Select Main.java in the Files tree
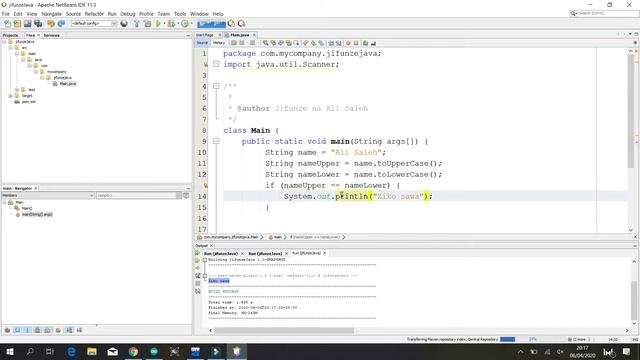 click(68, 84)
